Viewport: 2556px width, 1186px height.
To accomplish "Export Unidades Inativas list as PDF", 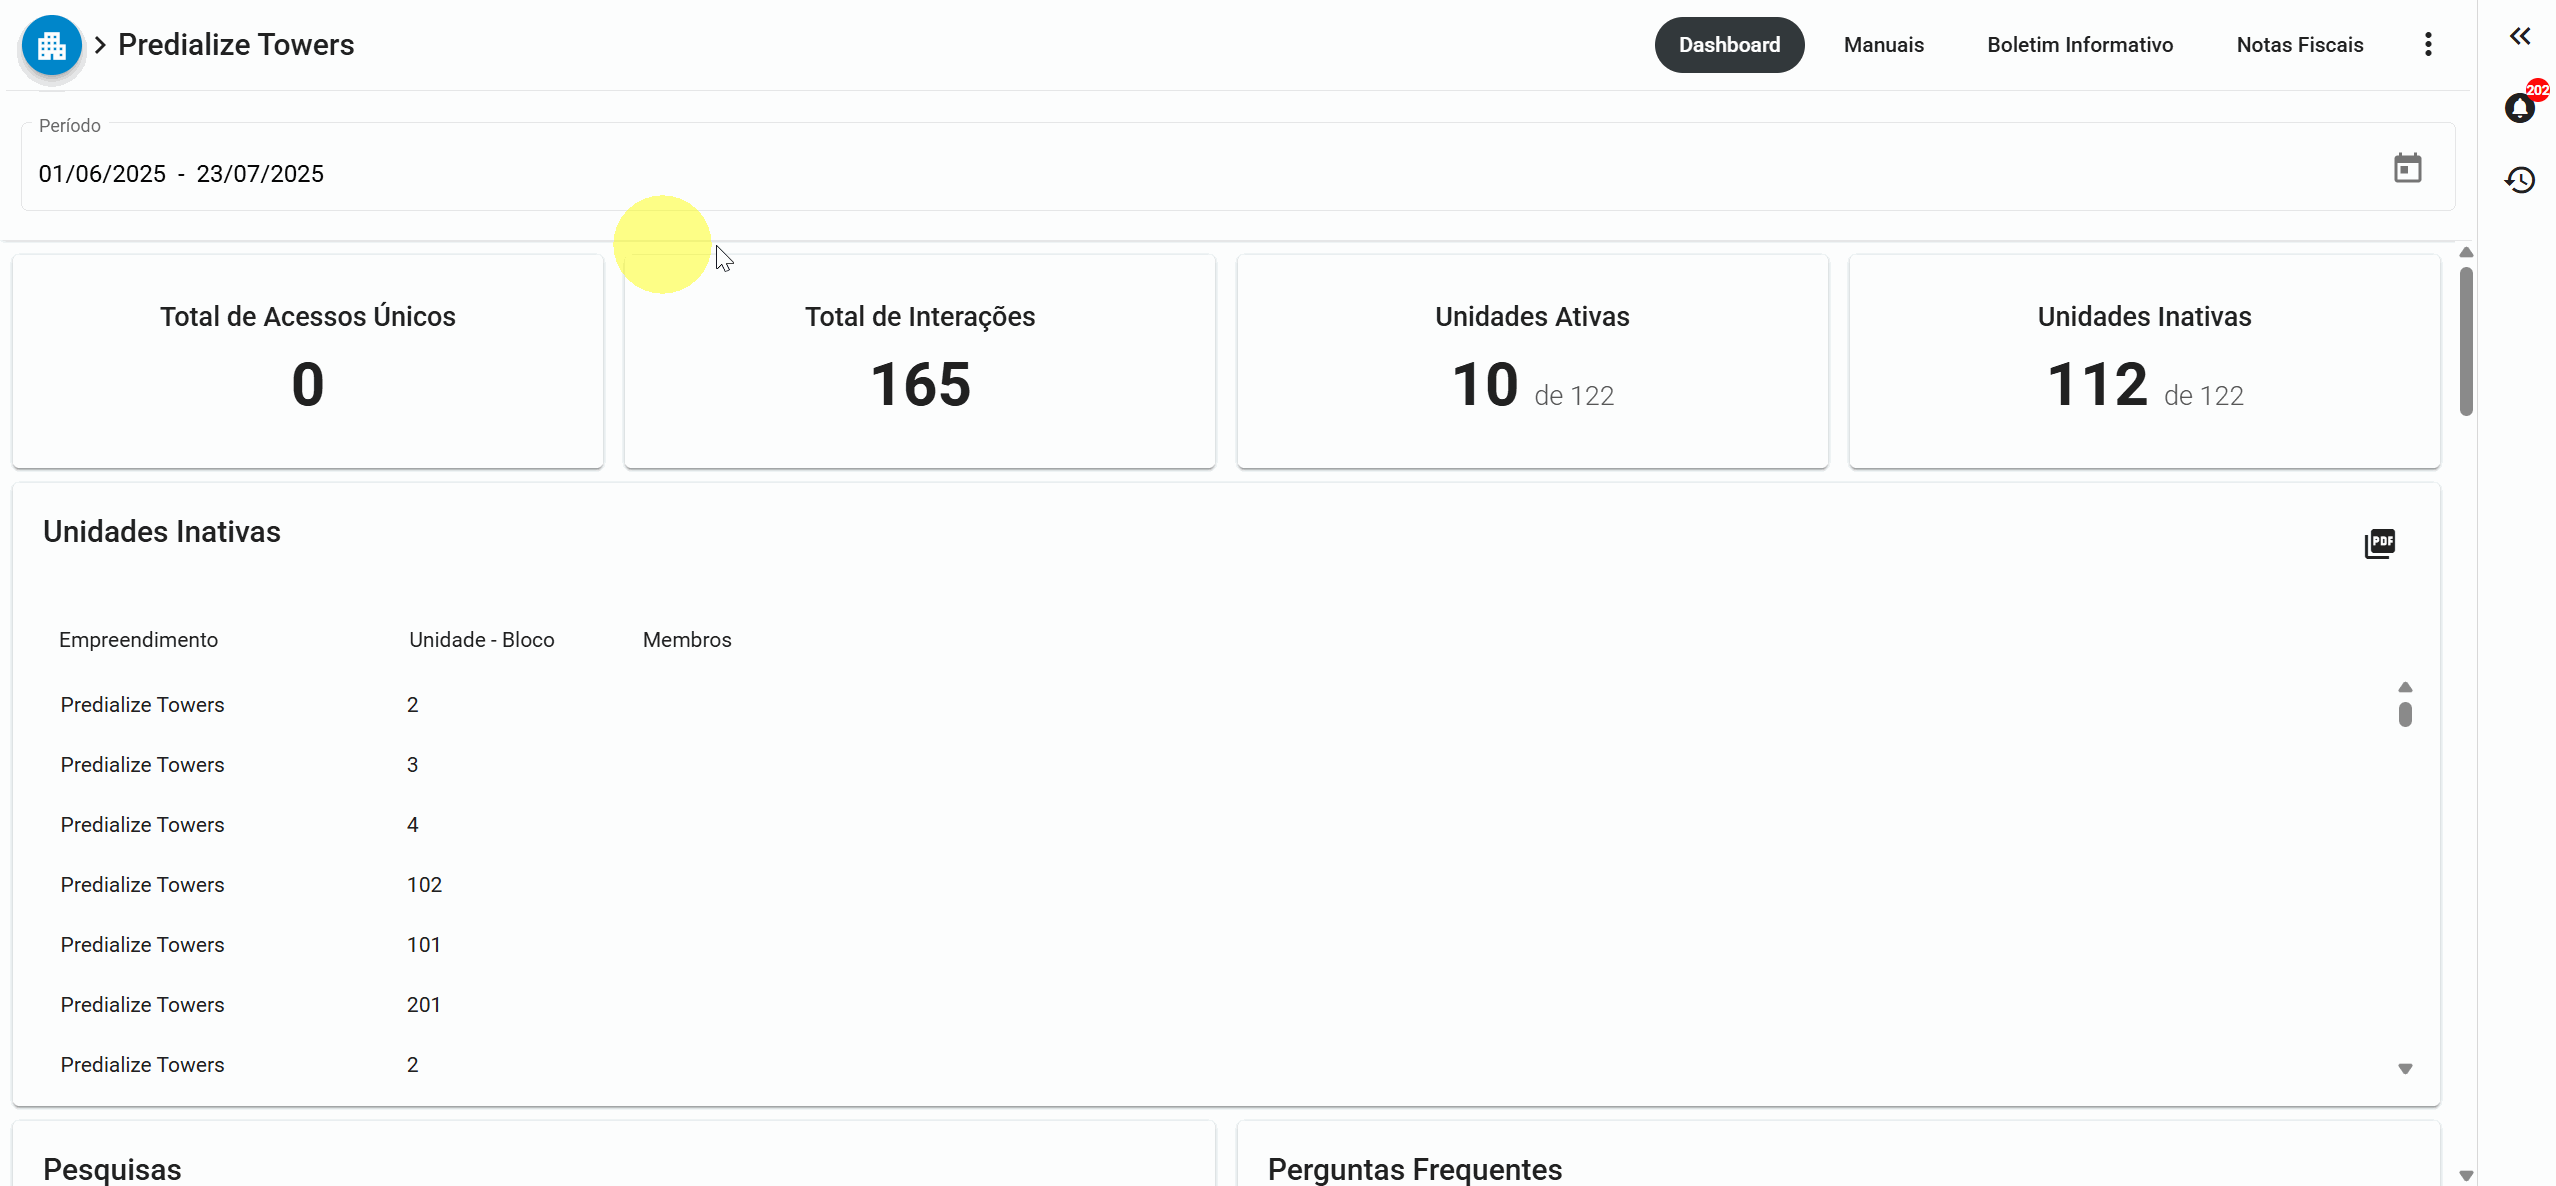I will pos(2381,543).
